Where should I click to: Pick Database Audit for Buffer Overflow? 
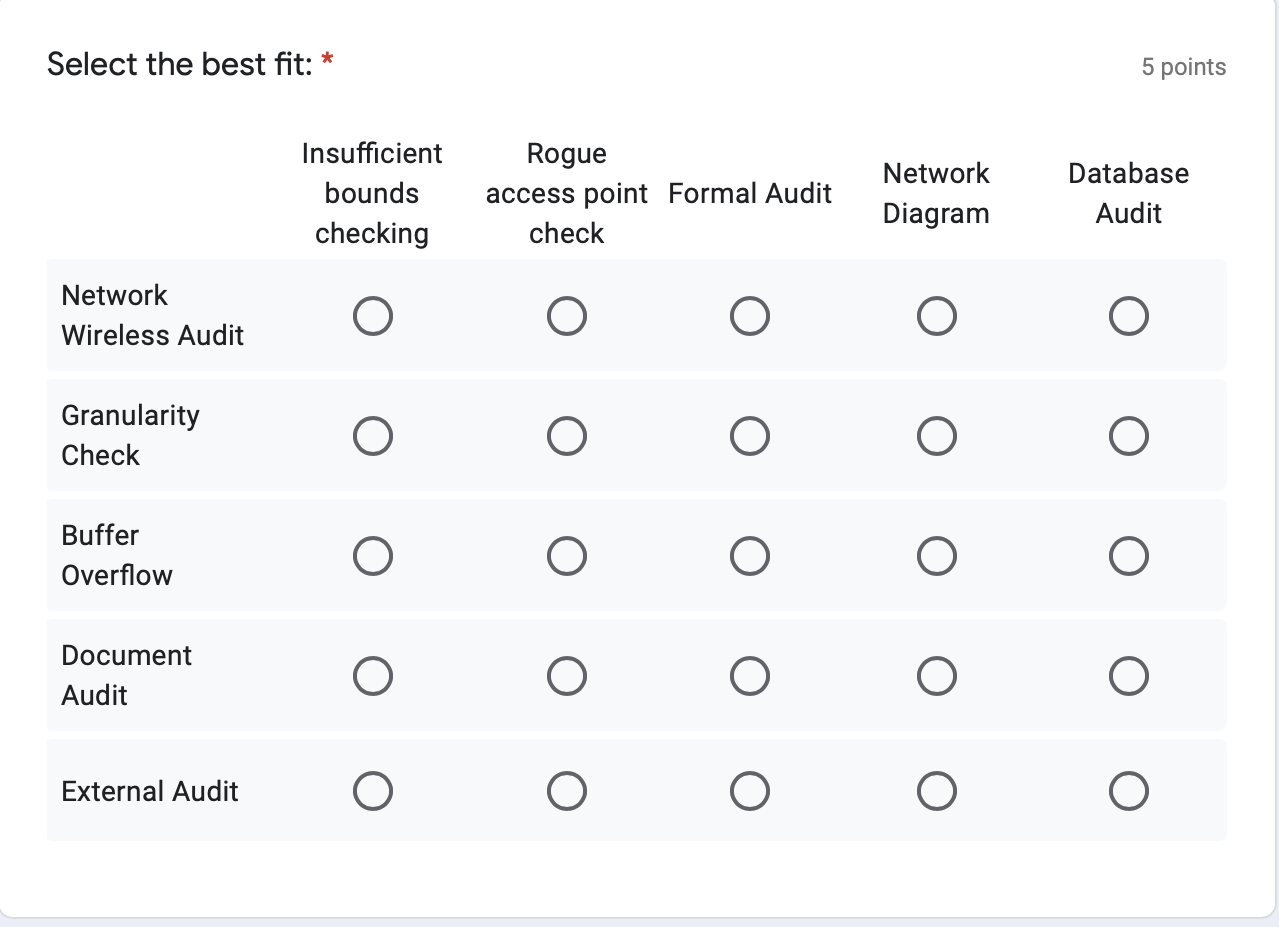[1128, 555]
